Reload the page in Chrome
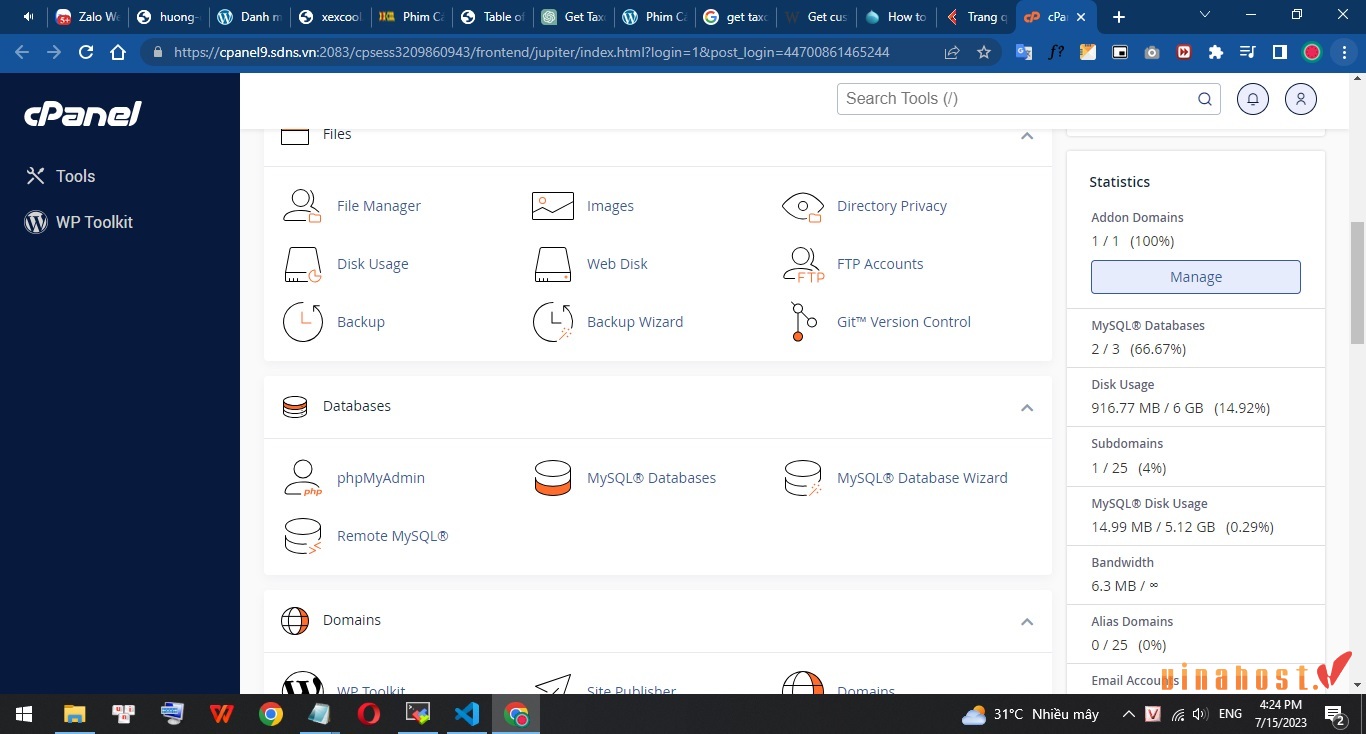Screen dimensions: 1366x734 86,52
